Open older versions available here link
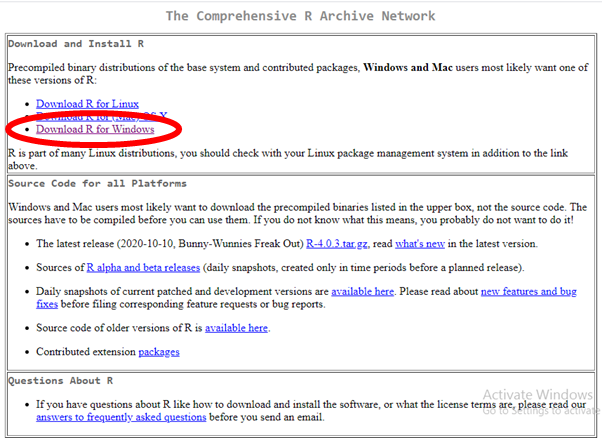Image resolution: width=602 pixels, height=438 pixels. [236, 328]
